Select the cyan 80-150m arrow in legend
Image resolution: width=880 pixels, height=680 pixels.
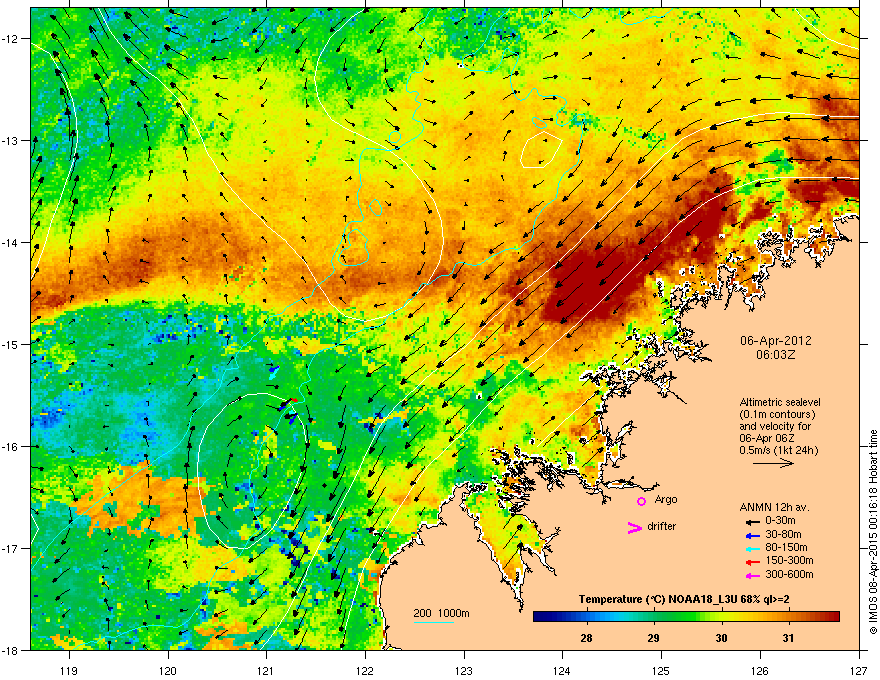(753, 548)
